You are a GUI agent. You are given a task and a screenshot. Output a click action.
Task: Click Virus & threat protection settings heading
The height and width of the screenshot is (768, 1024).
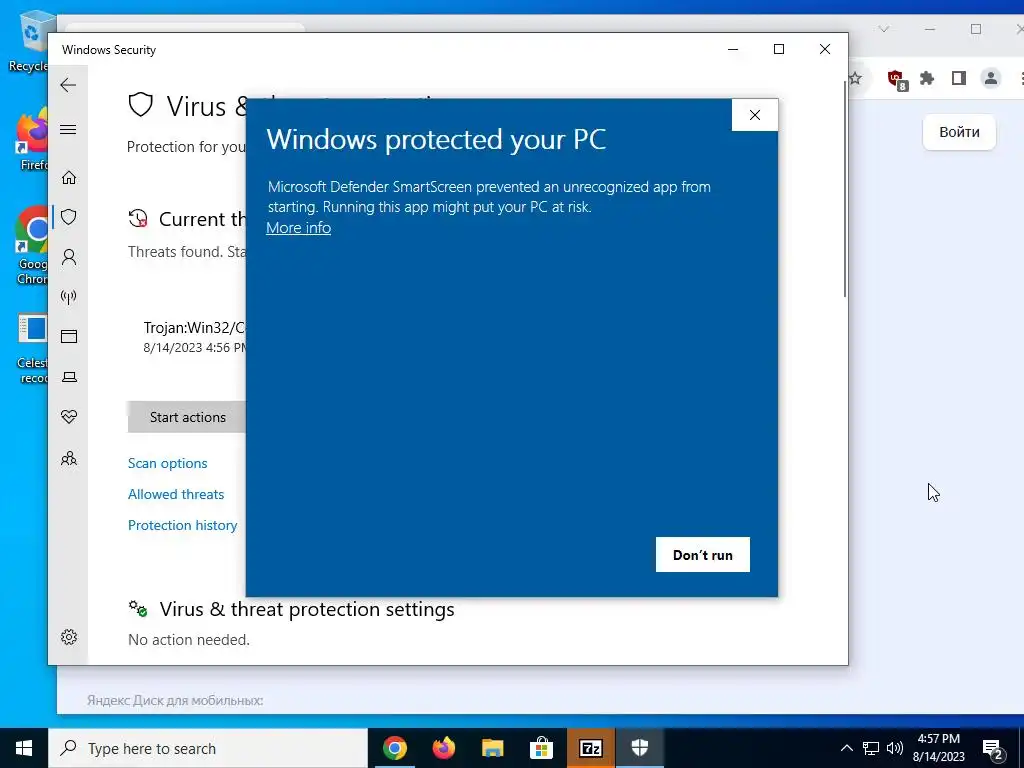click(307, 609)
